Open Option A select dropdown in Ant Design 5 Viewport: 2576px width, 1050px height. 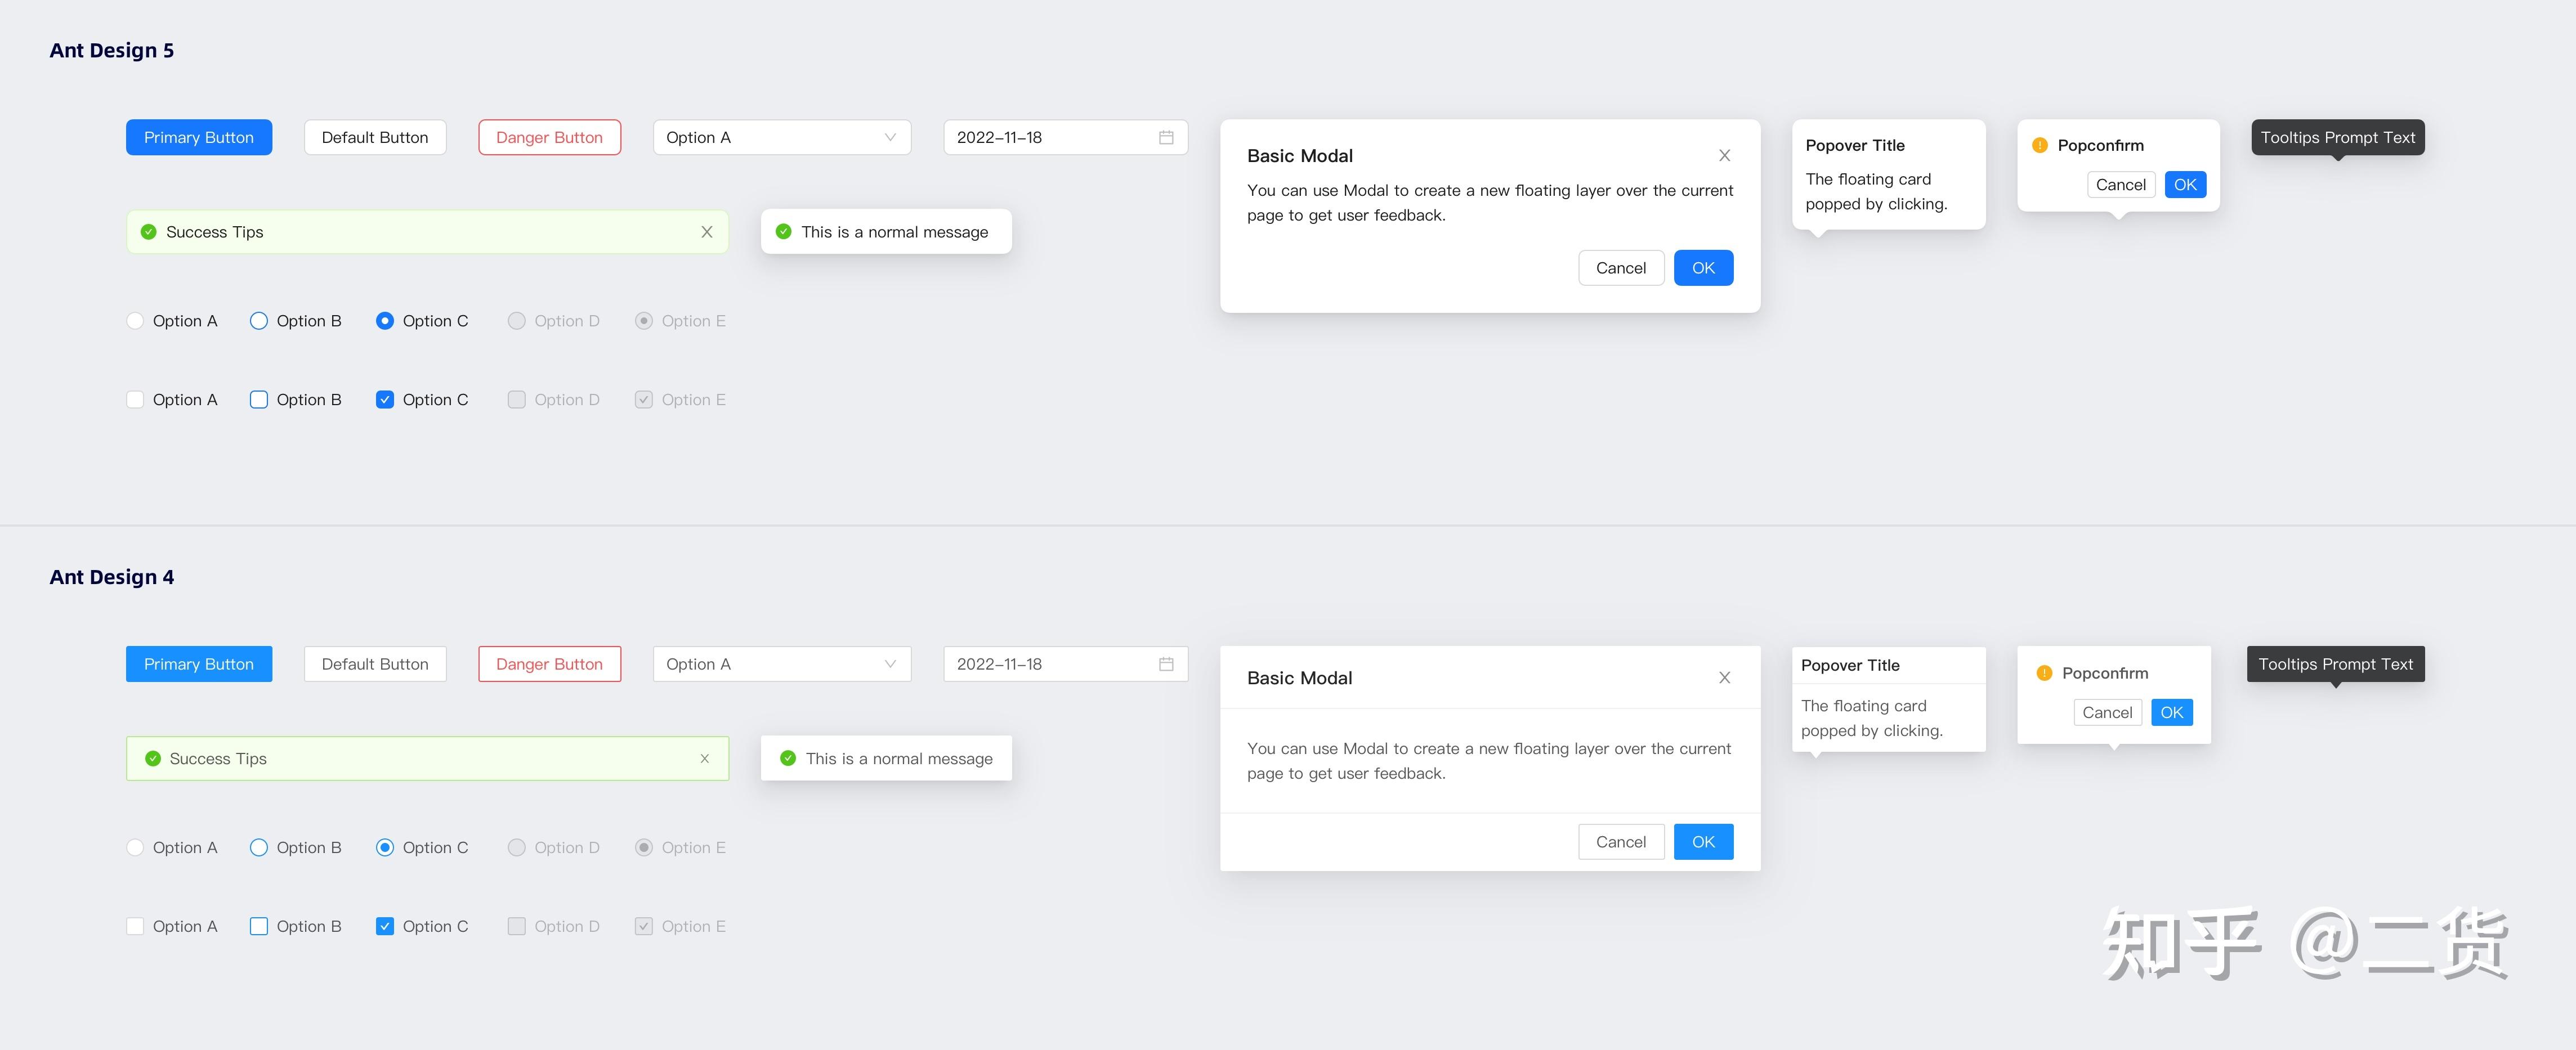[x=782, y=137]
